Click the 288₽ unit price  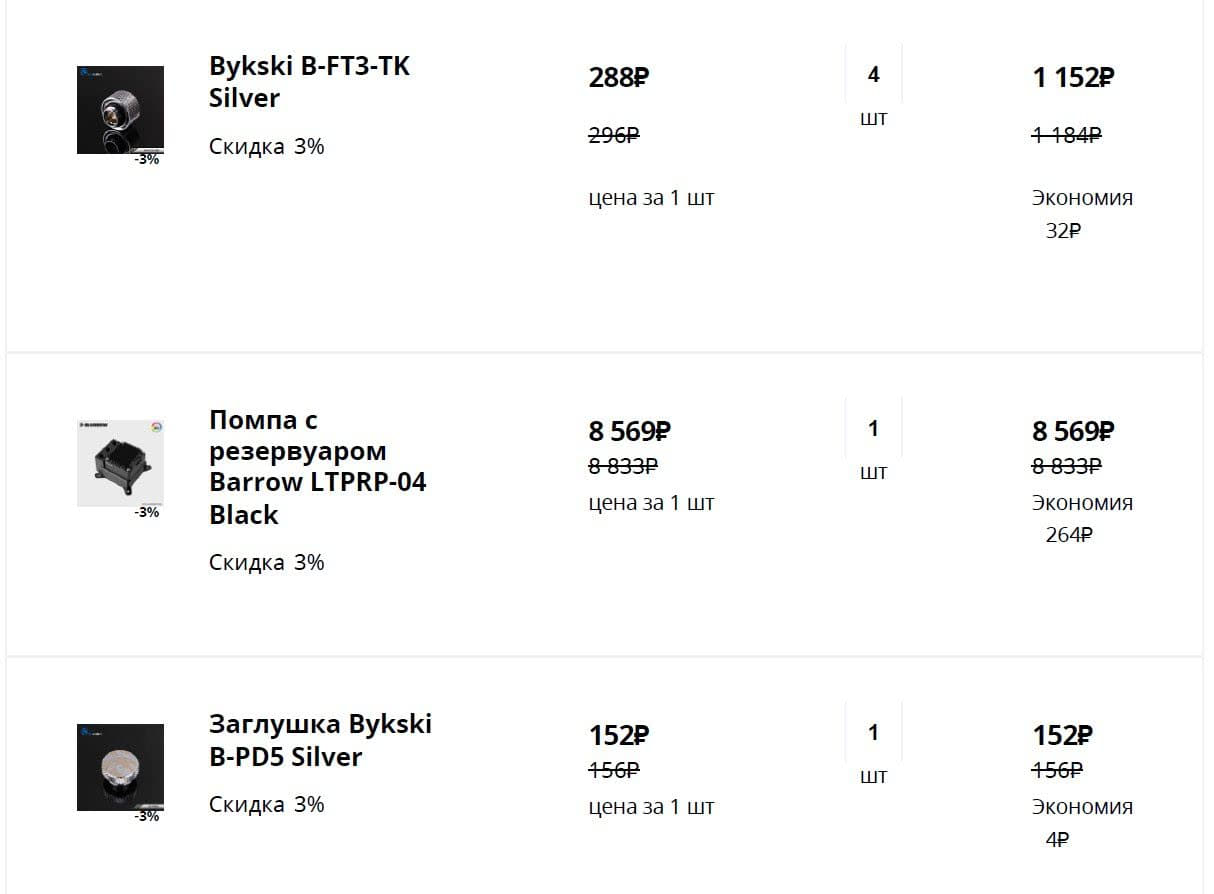click(618, 78)
